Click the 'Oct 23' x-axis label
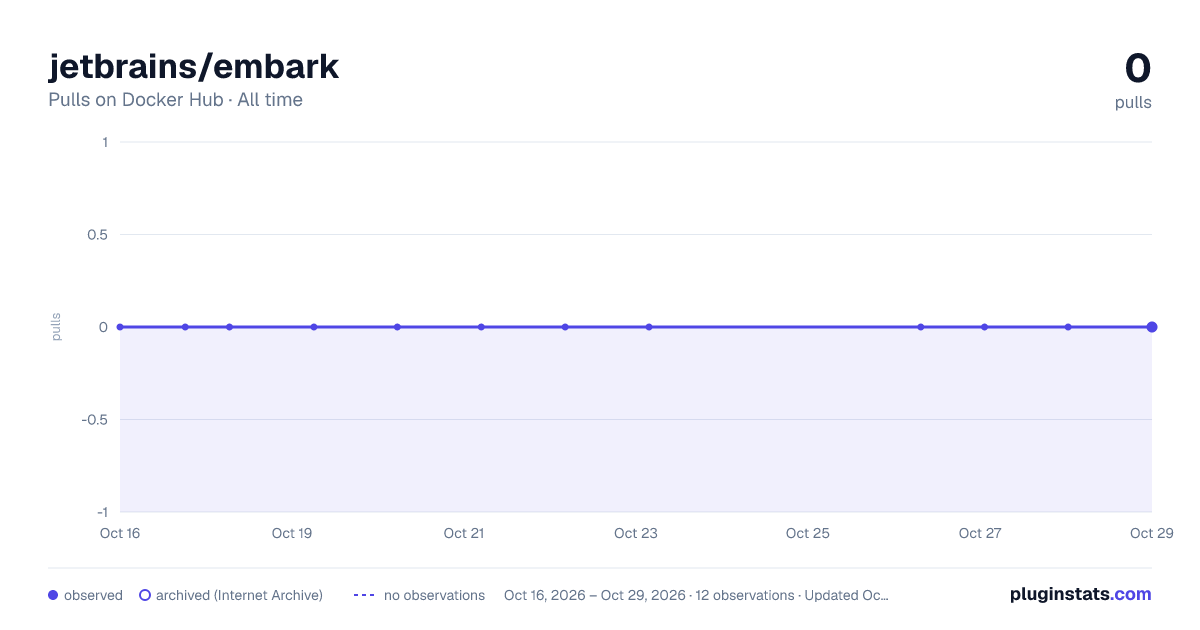 636,533
